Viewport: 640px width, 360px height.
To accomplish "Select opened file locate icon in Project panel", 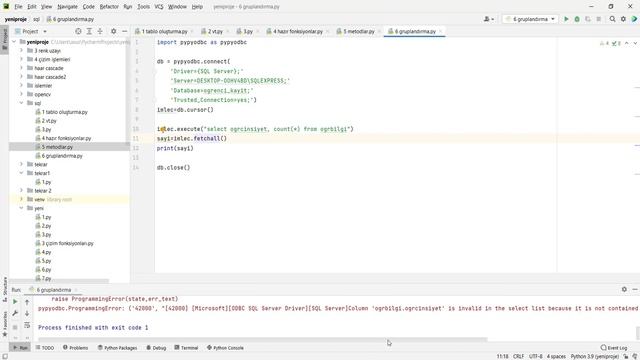I will tap(78, 31).
